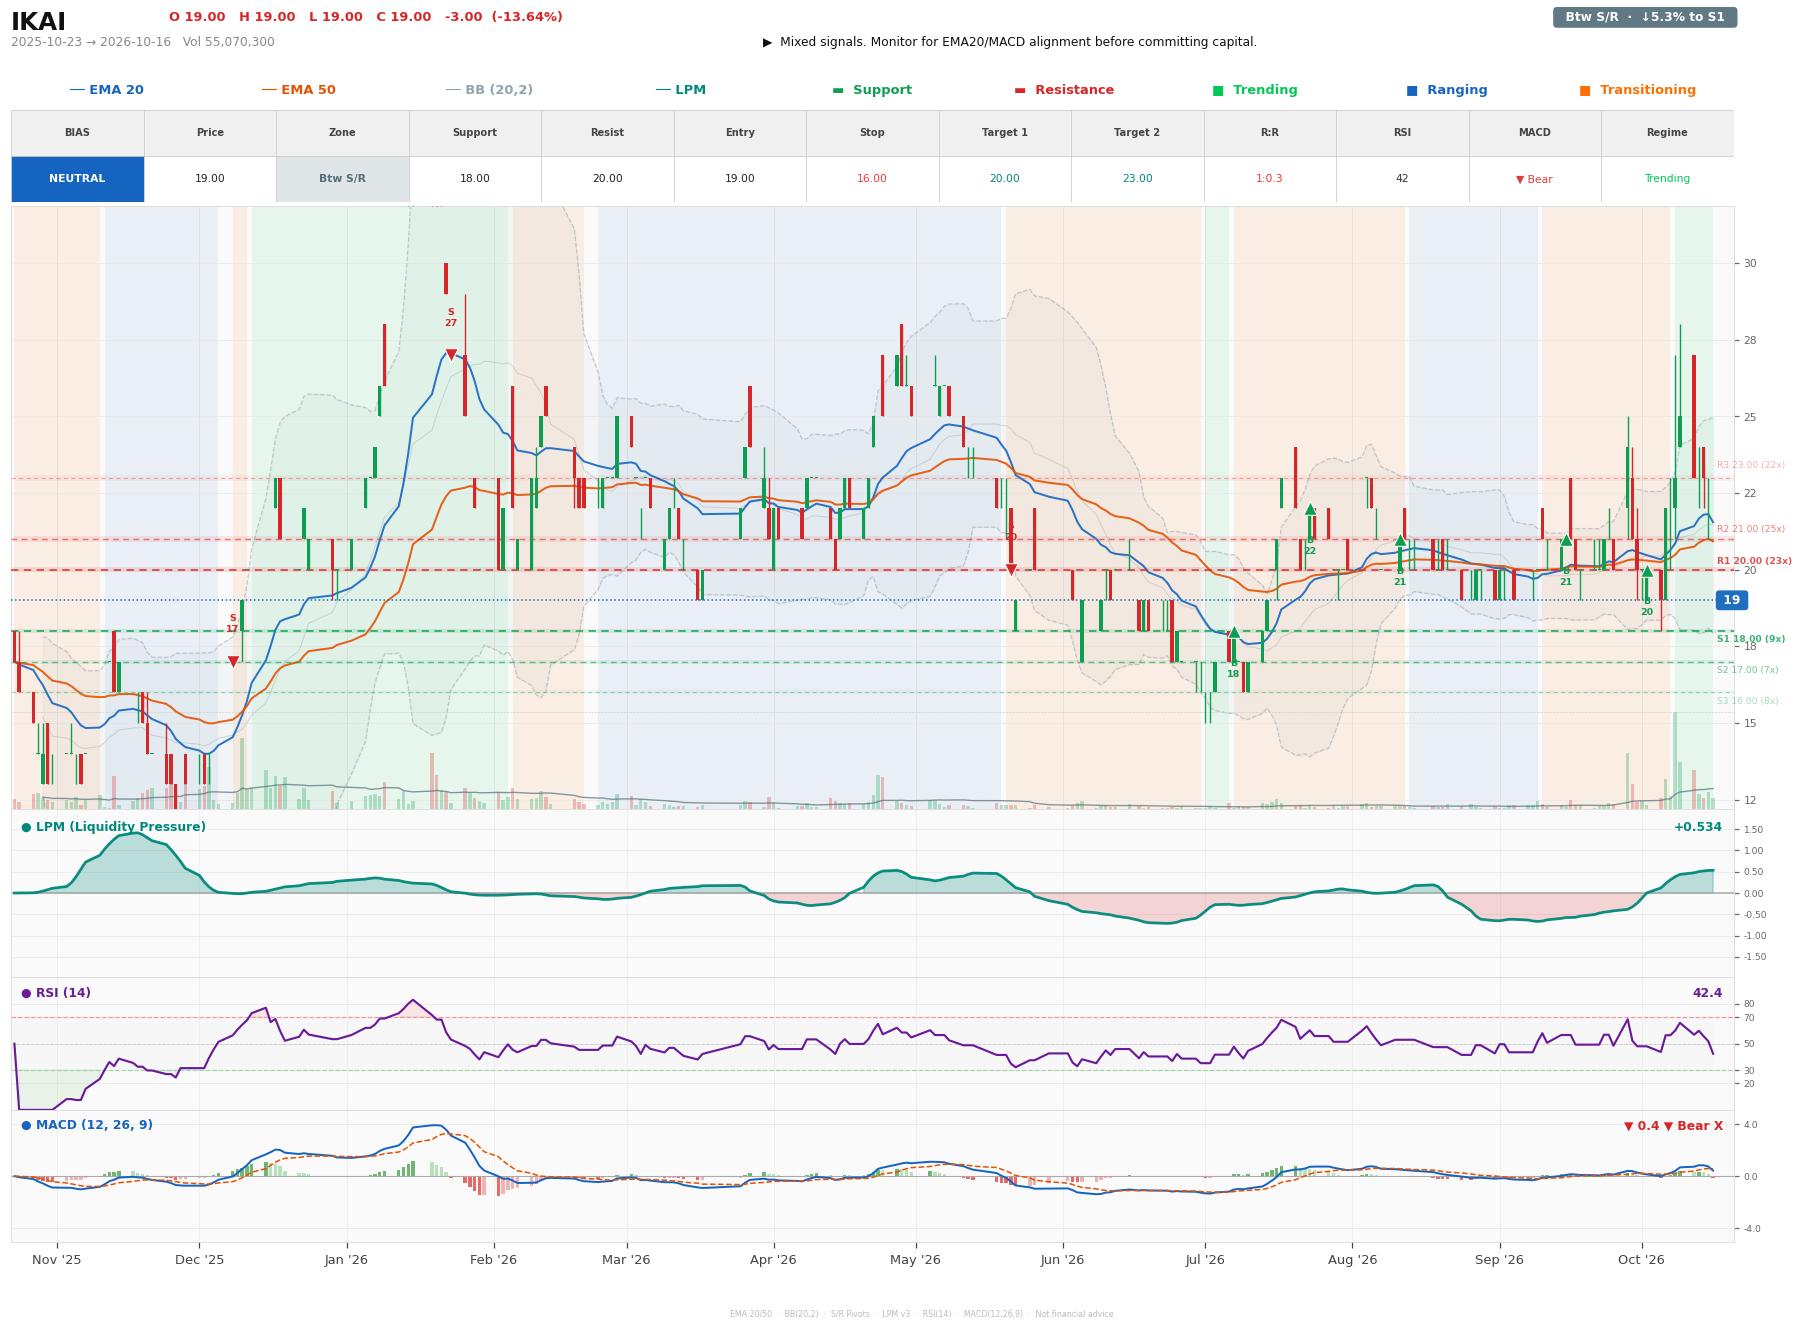This screenshot has width=1803, height=1330.
Task: Select the EMA 20 legend entry
Action: coord(106,90)
